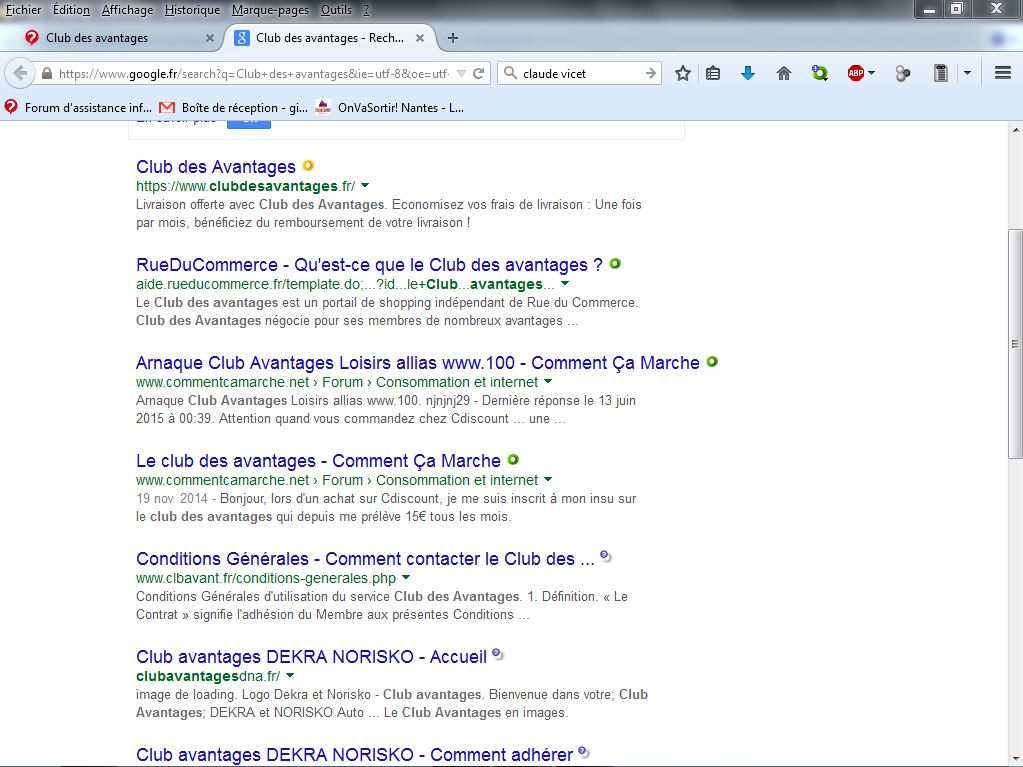Expand the options arrow next to clbavant.fr URL
This screenshot has height=767, width=1023.
point(406,578)
